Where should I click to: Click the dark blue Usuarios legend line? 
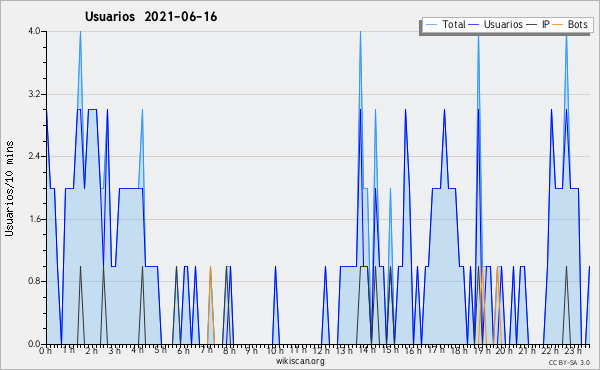(474, 25)
